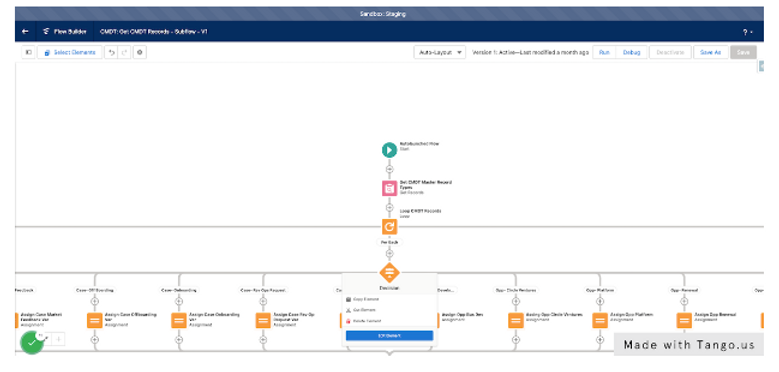Click the Save button

[x=743, y=52]
